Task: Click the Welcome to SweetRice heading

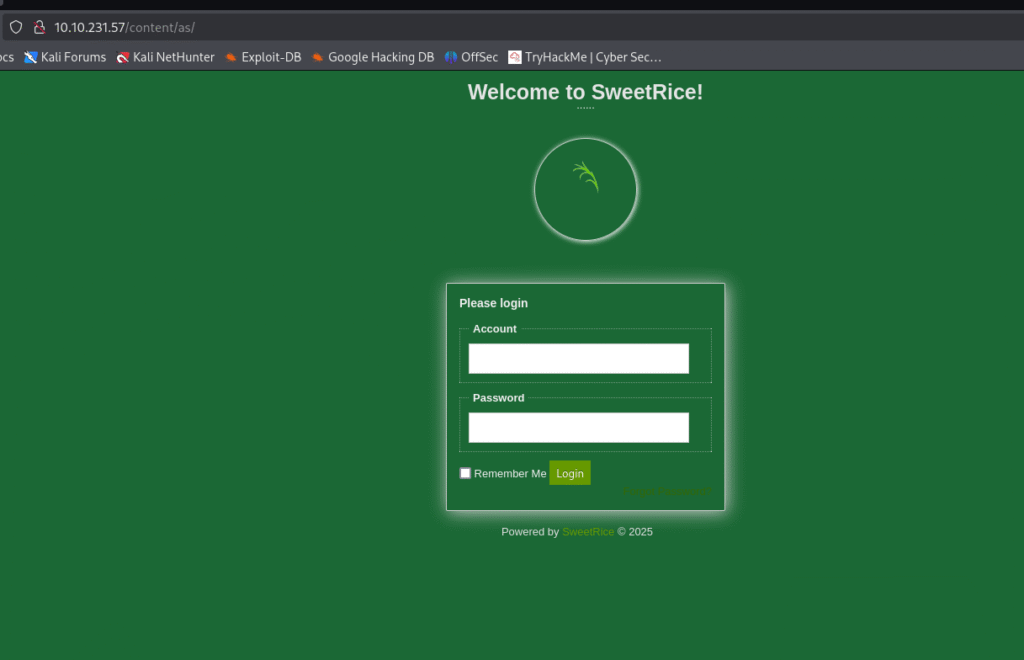Action: point(585,93)
